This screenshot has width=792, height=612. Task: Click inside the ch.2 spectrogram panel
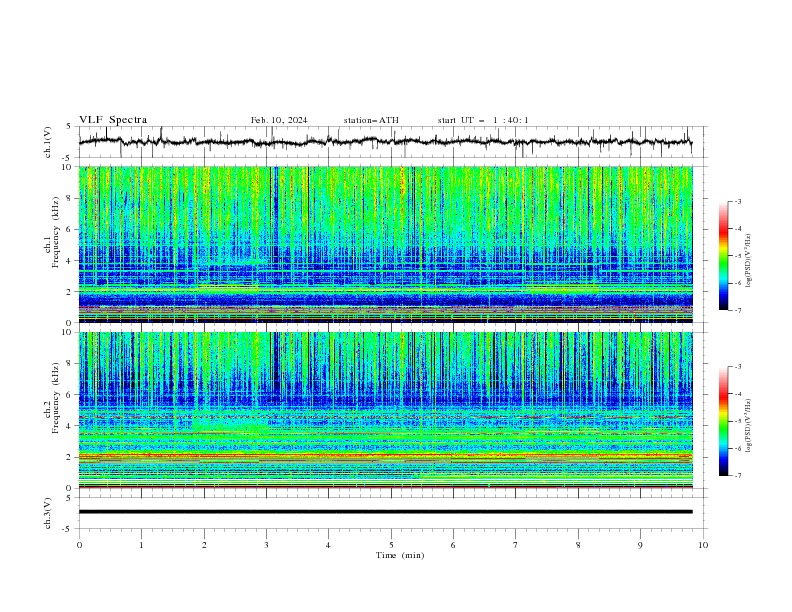pyautogui.click(x=385, y=410)
